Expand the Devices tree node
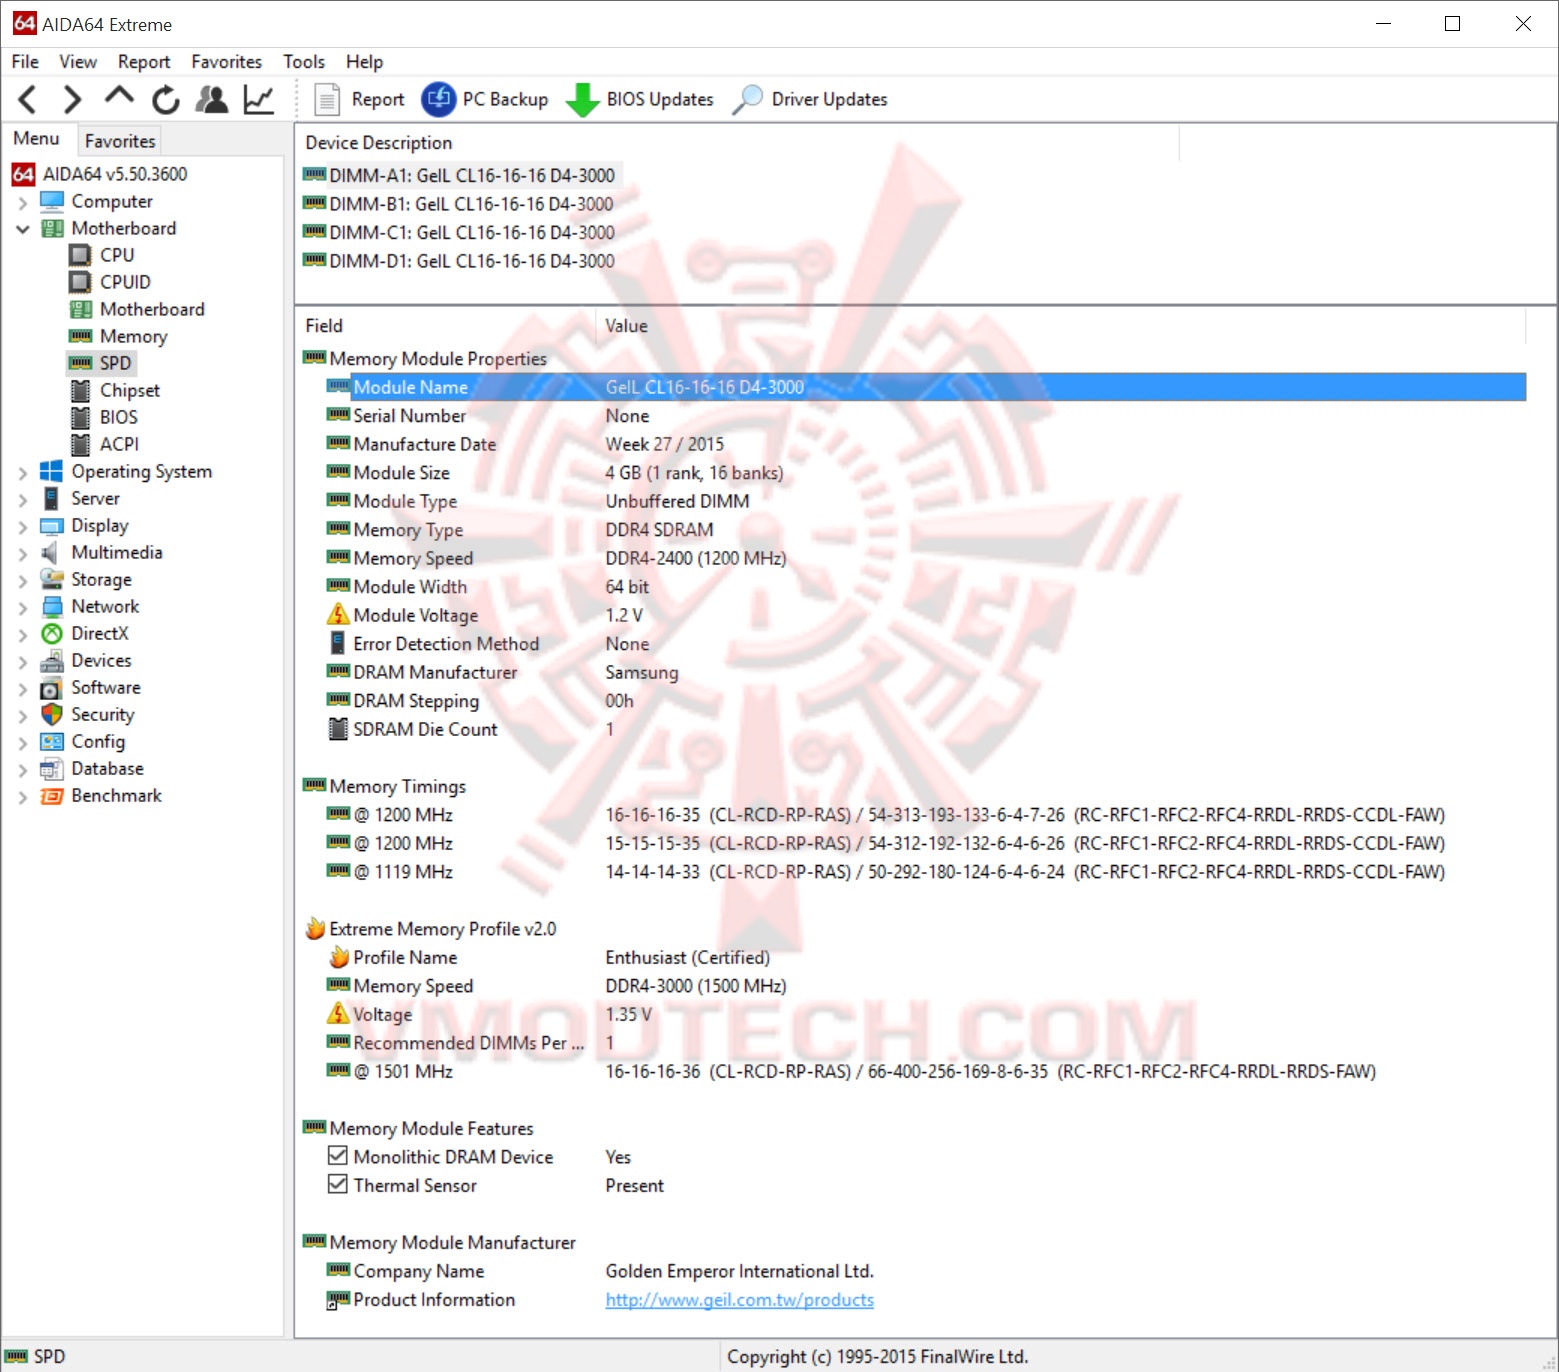This screenshot has height=1372, width=1559. tap(23, 661)
